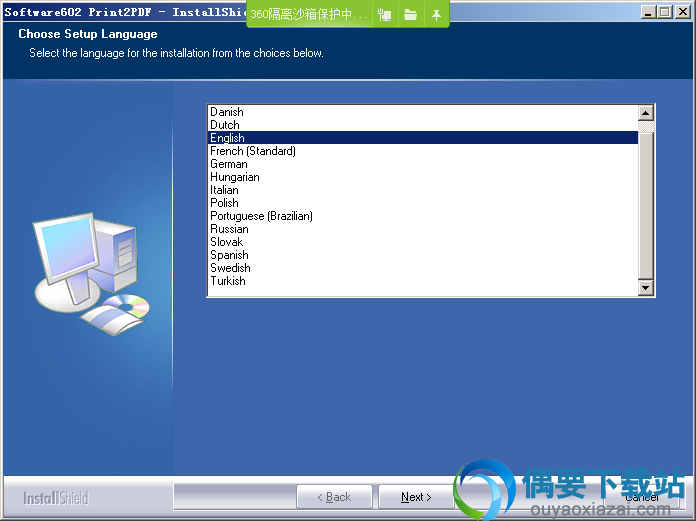The height and width of the screenshot is (521, 696).
Task: Pick Hungarian in the language list
Action: pos(423,177)
